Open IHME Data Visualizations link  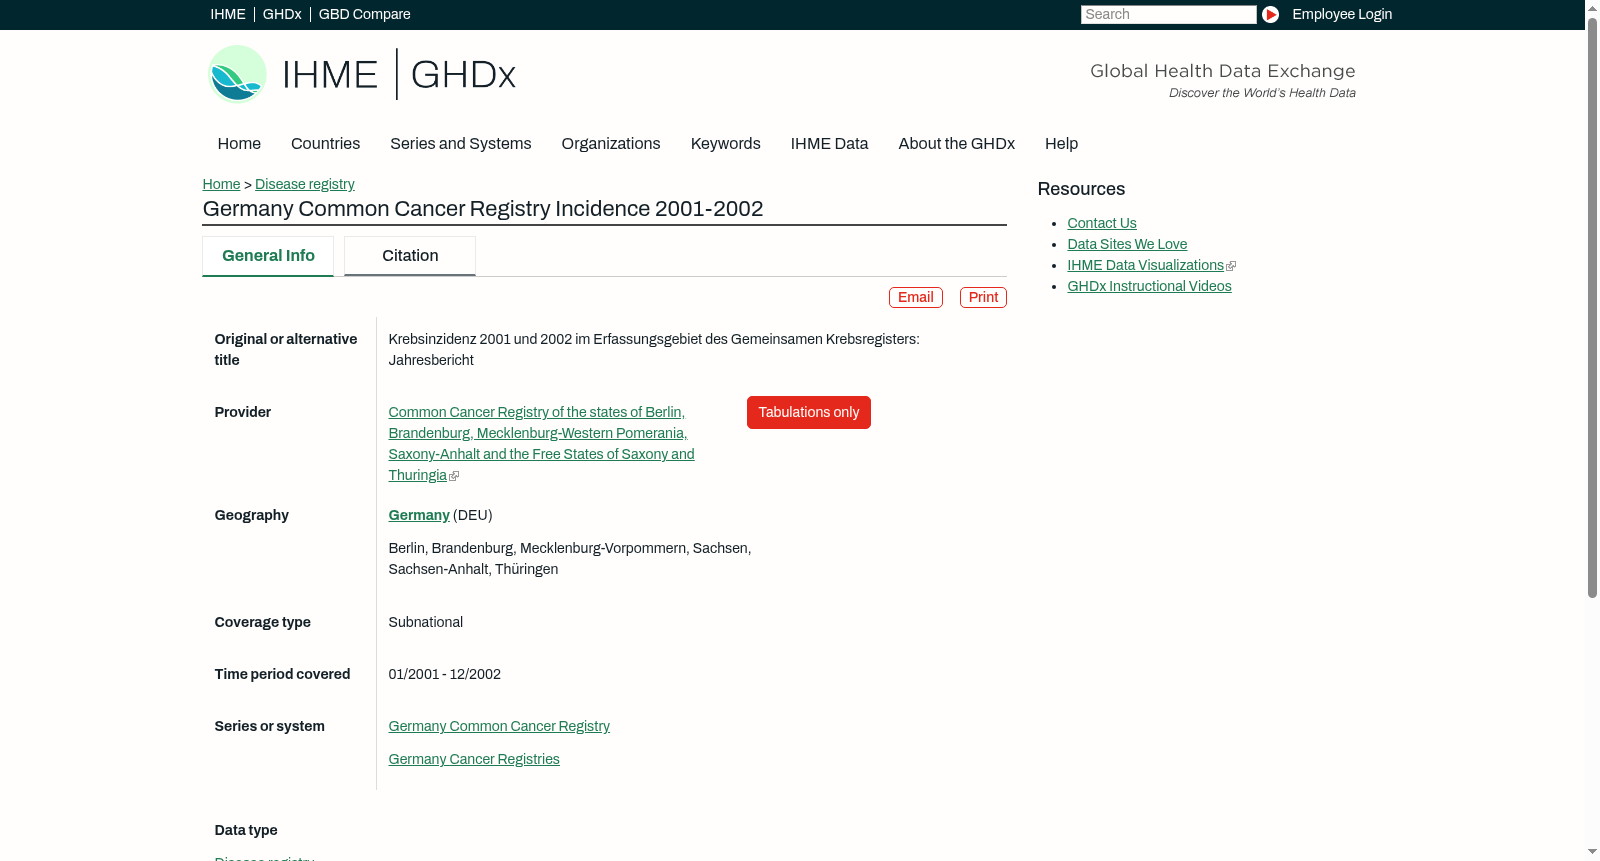[x=1145, y=265]
